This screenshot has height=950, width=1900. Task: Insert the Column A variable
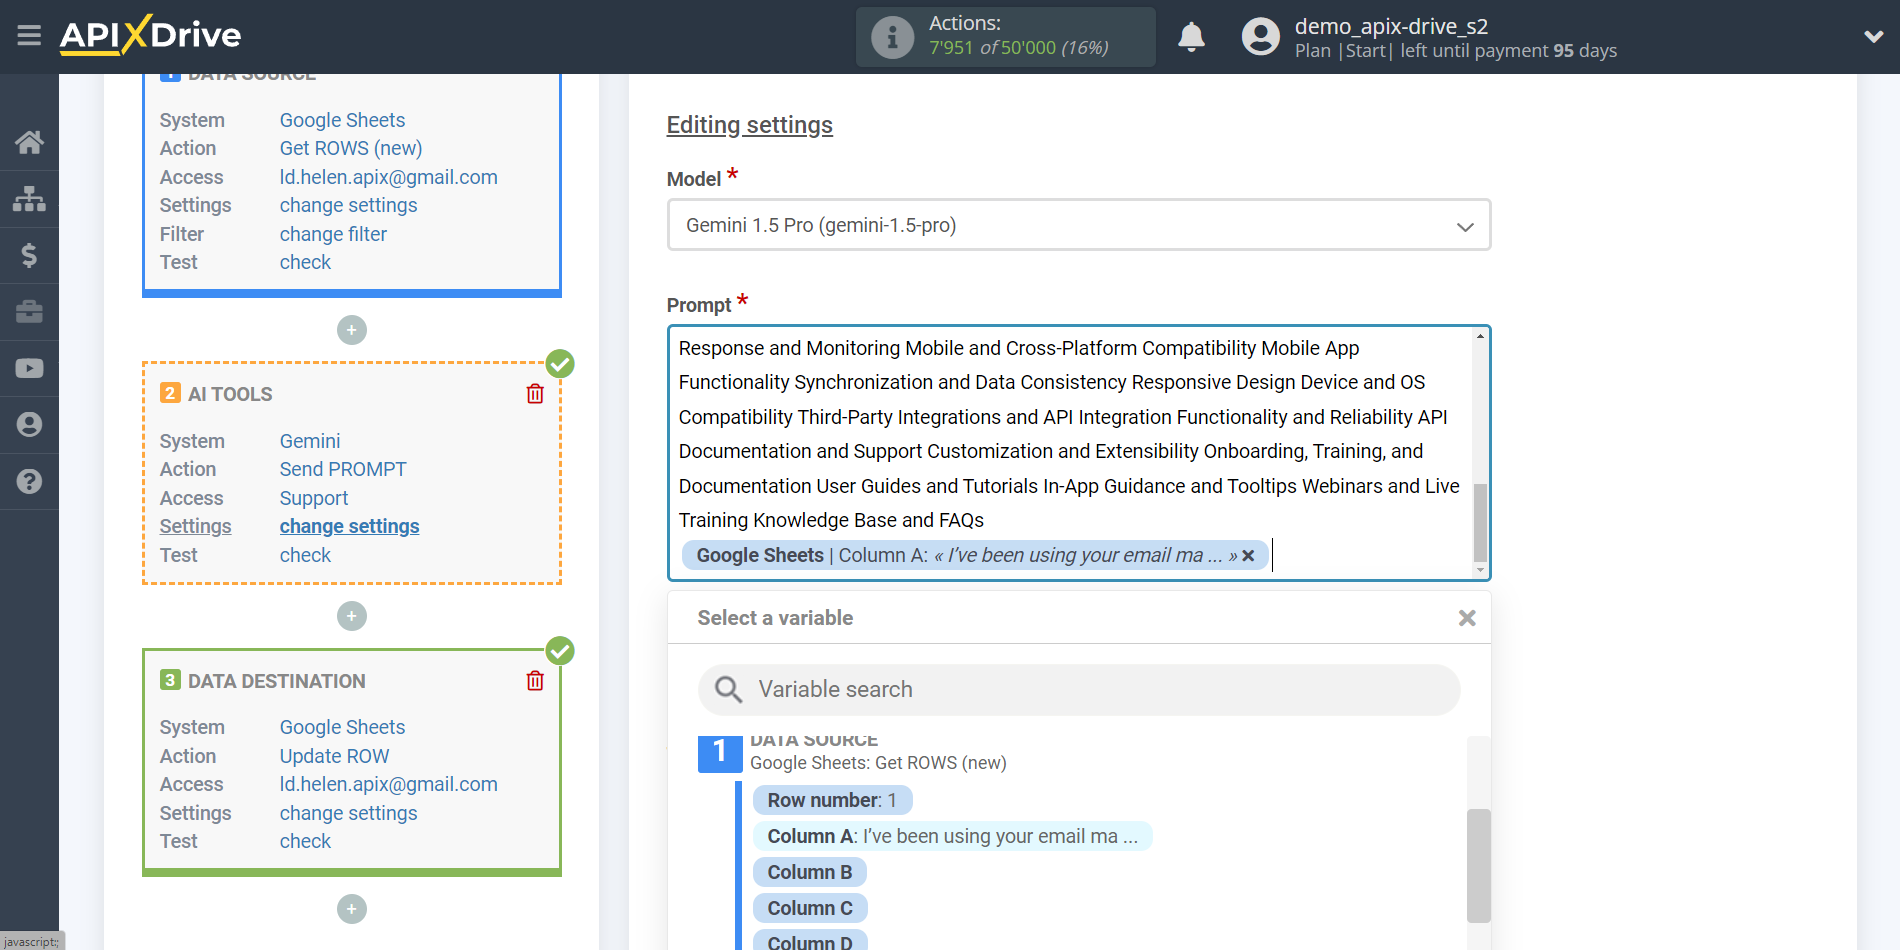click(x=952, y=836)
